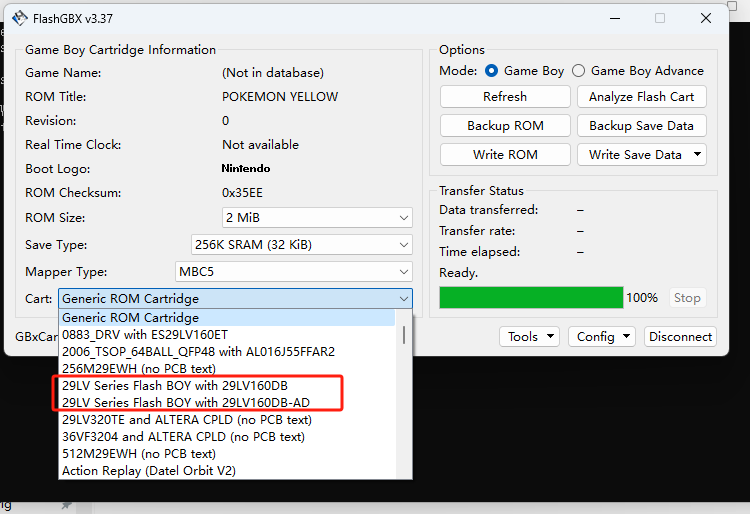Expand the Mapper Type dropdown

(293, 272)
